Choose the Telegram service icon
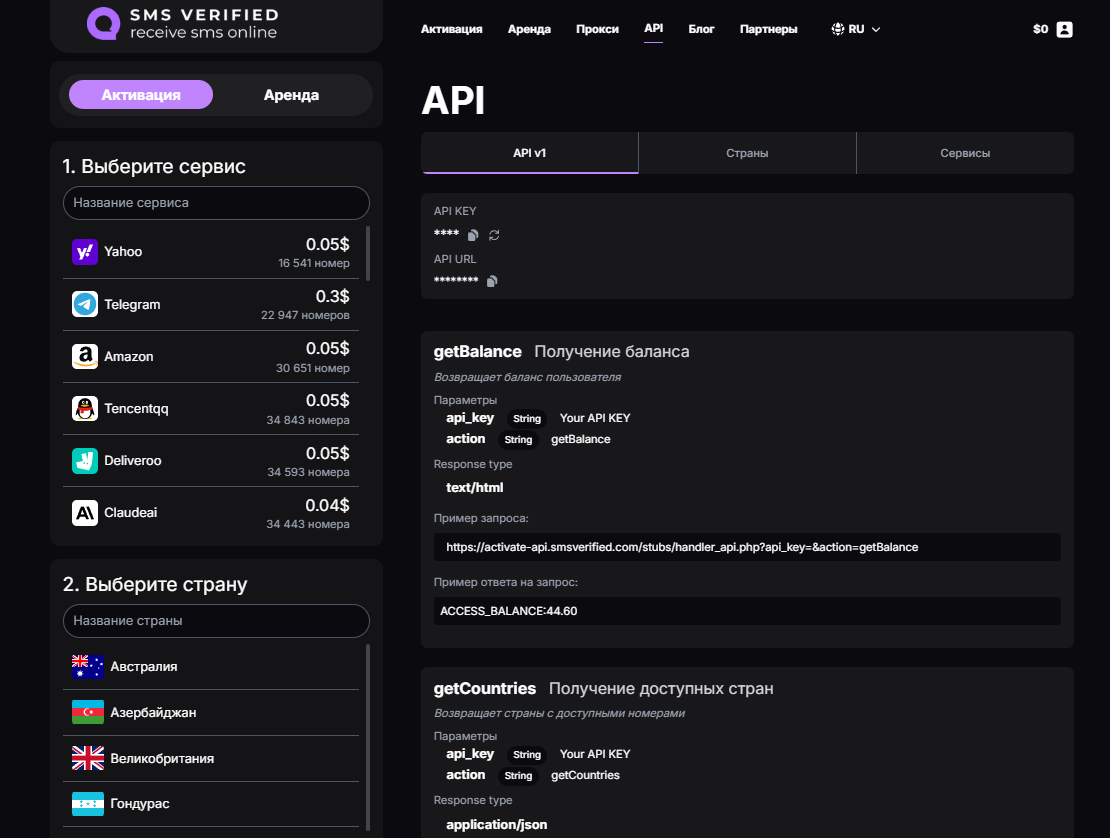The height and width of the screenshot is (838, 1110). pyautogui.click(x=85, y=304)
